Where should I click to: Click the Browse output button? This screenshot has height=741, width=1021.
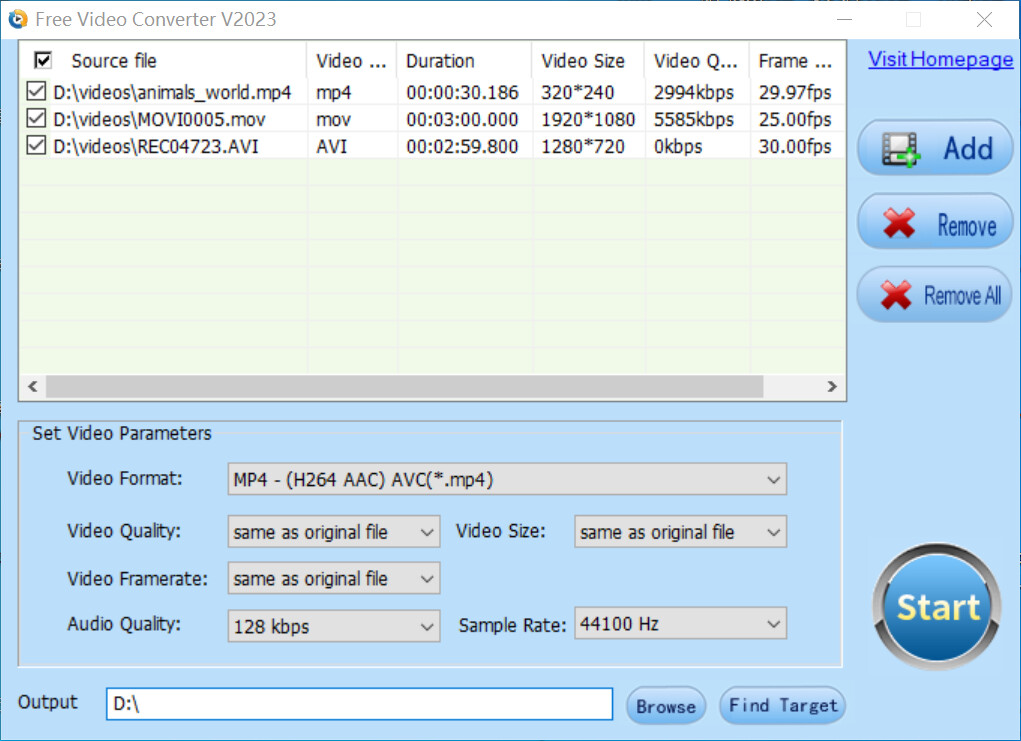pos(665,705)
